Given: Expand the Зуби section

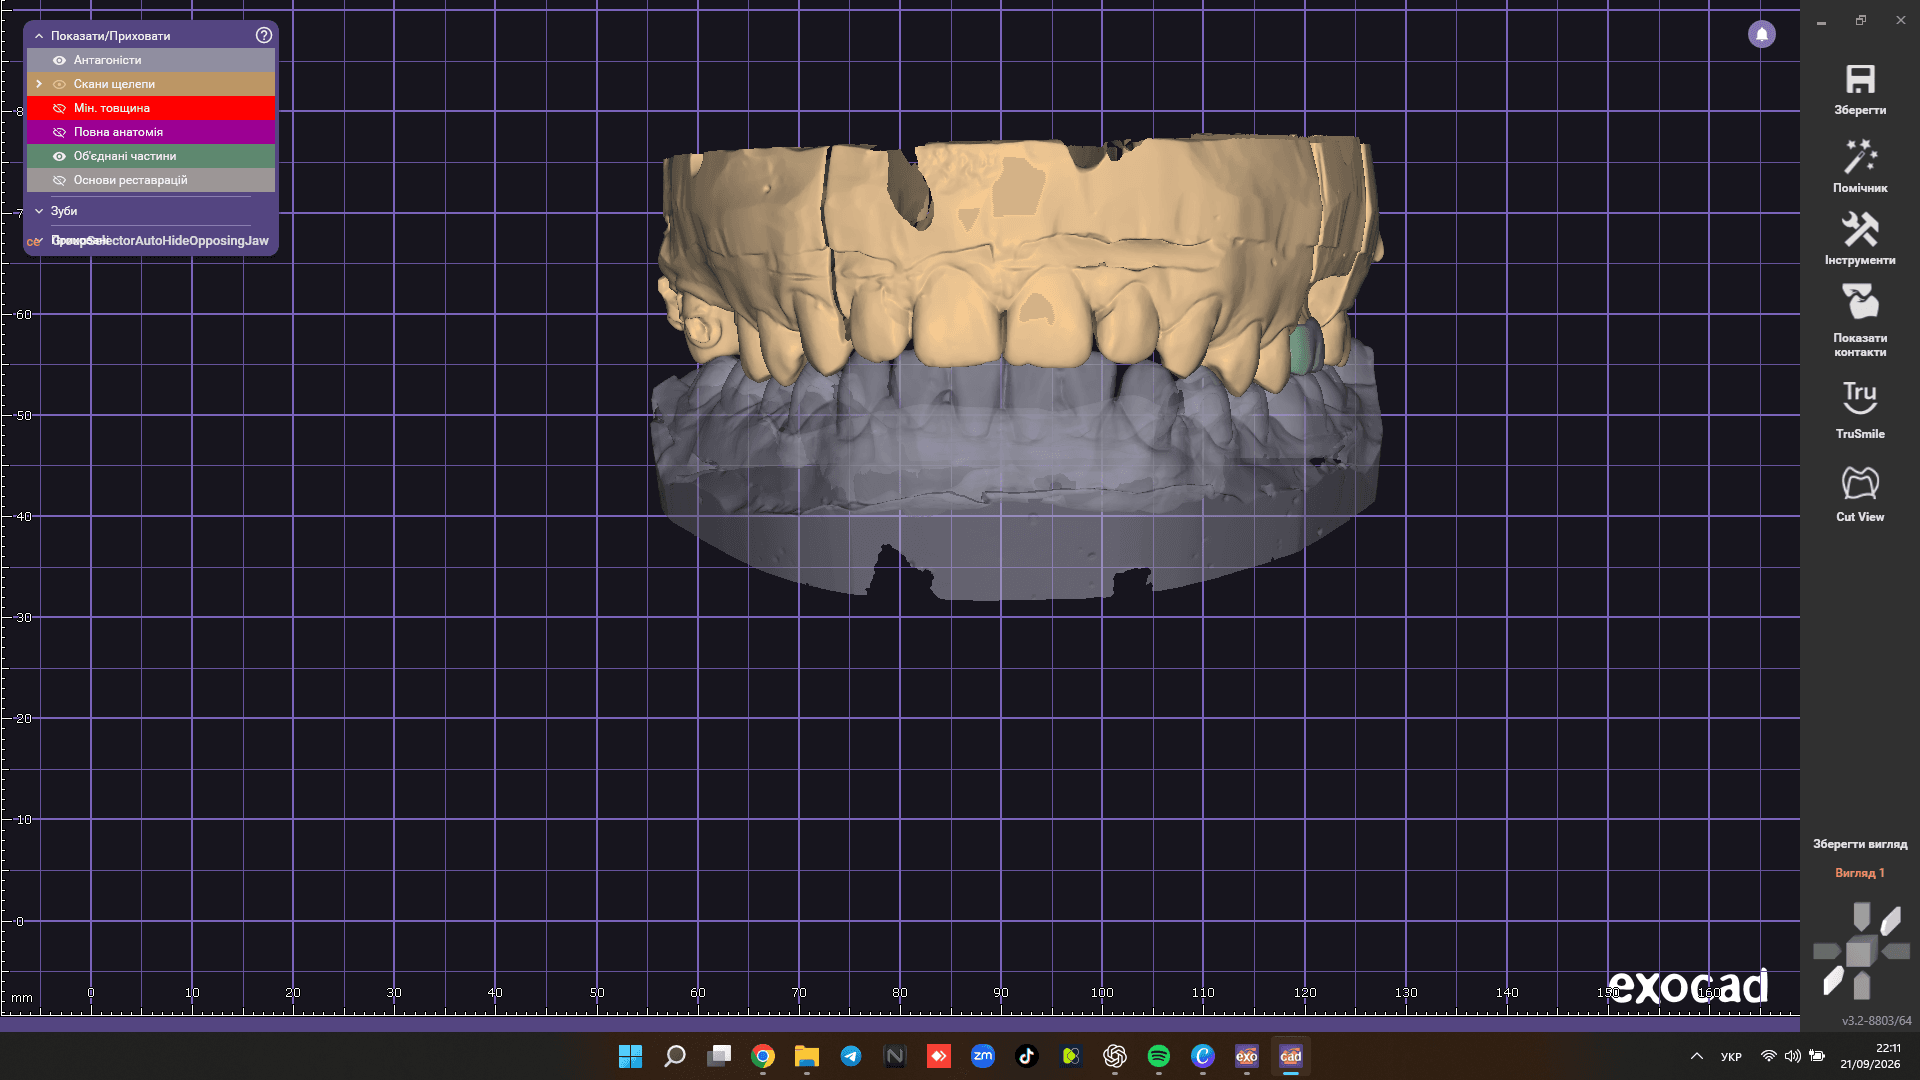Looking at the screenshot, I should (39, 211).
